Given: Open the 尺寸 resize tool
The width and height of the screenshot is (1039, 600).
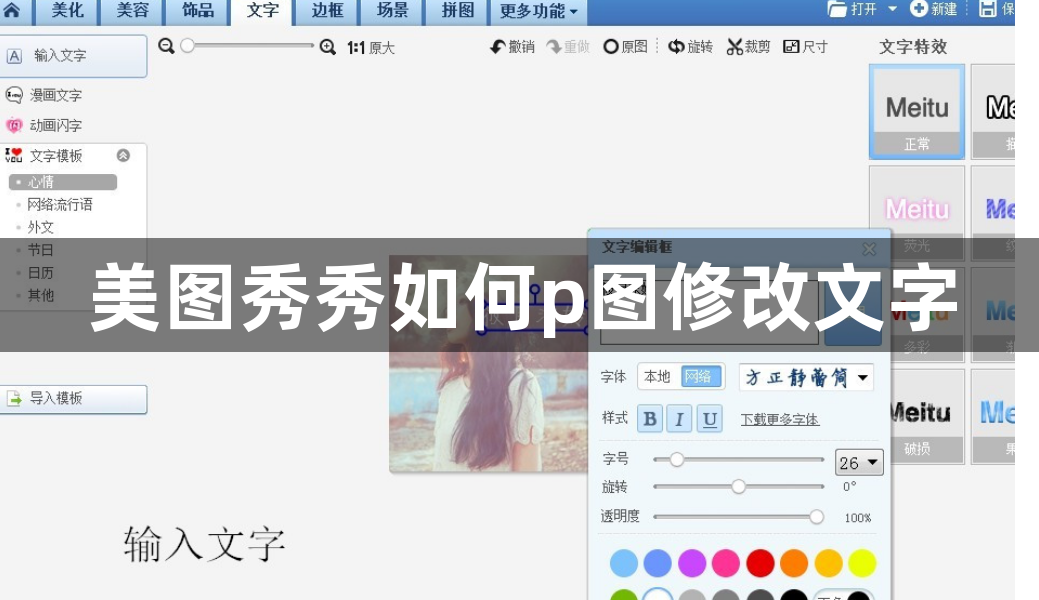Looking at the screenshot, I should (x=806, y=46).
